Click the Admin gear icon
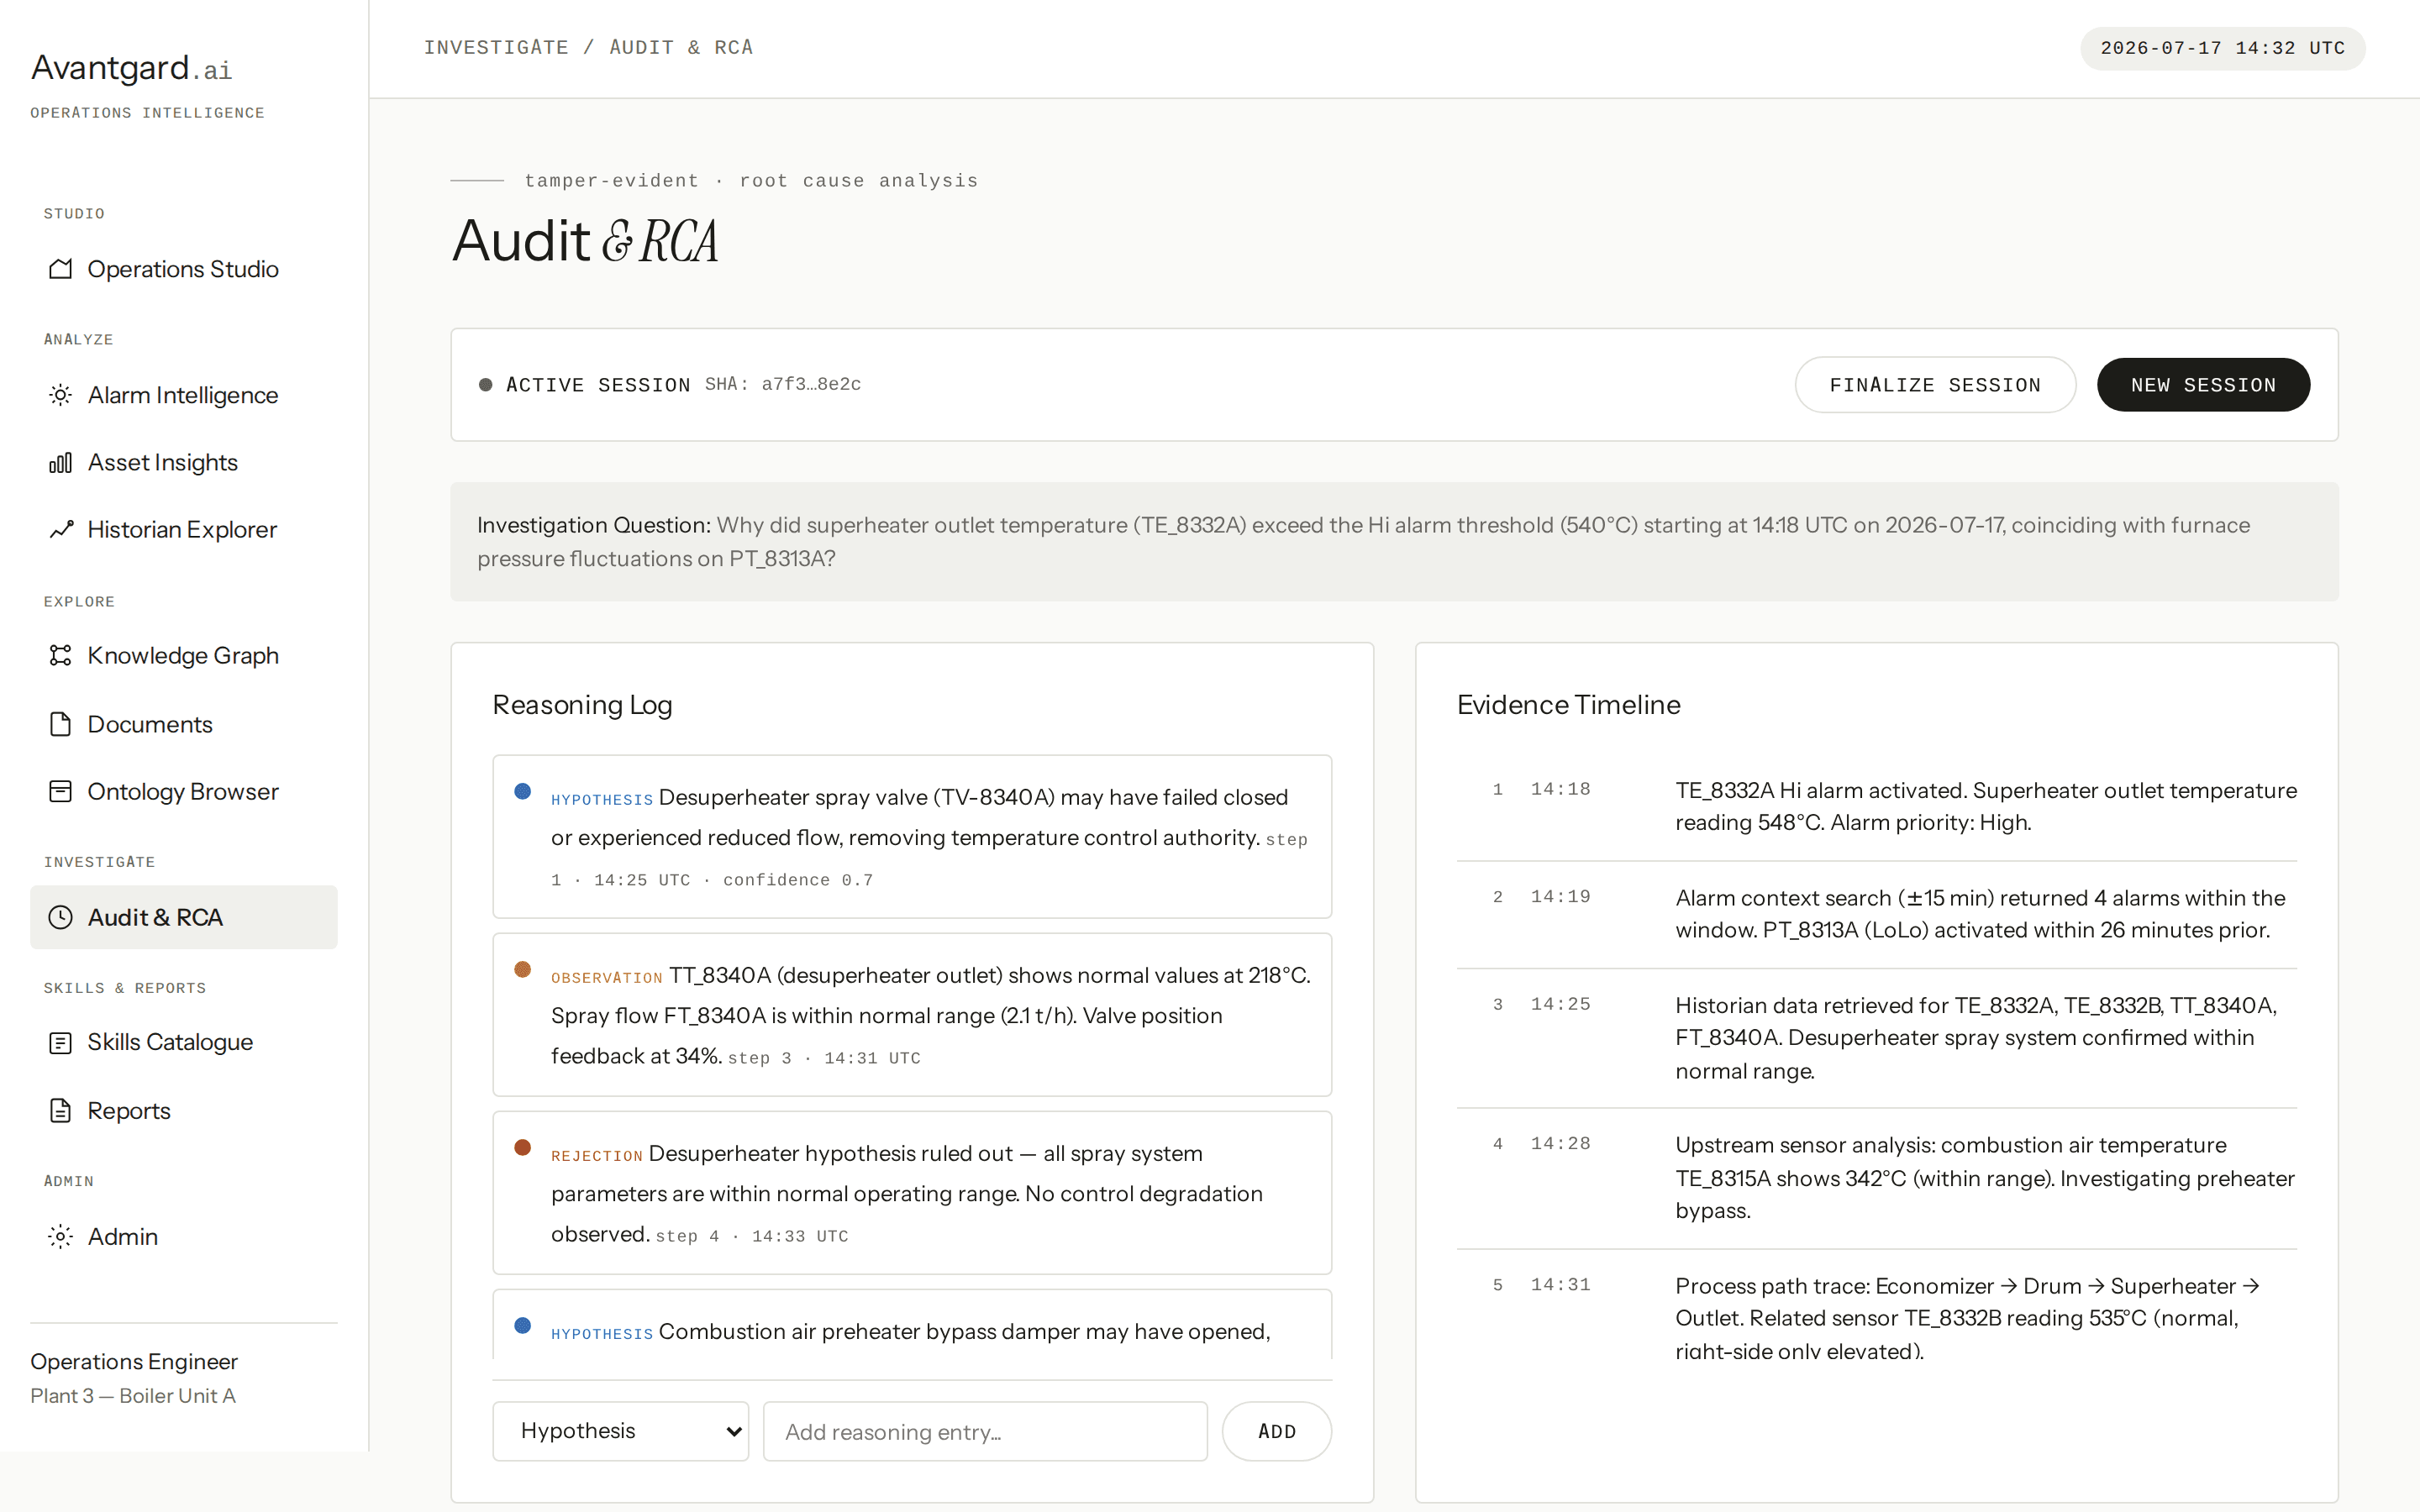 click(x=60, y=1236)
